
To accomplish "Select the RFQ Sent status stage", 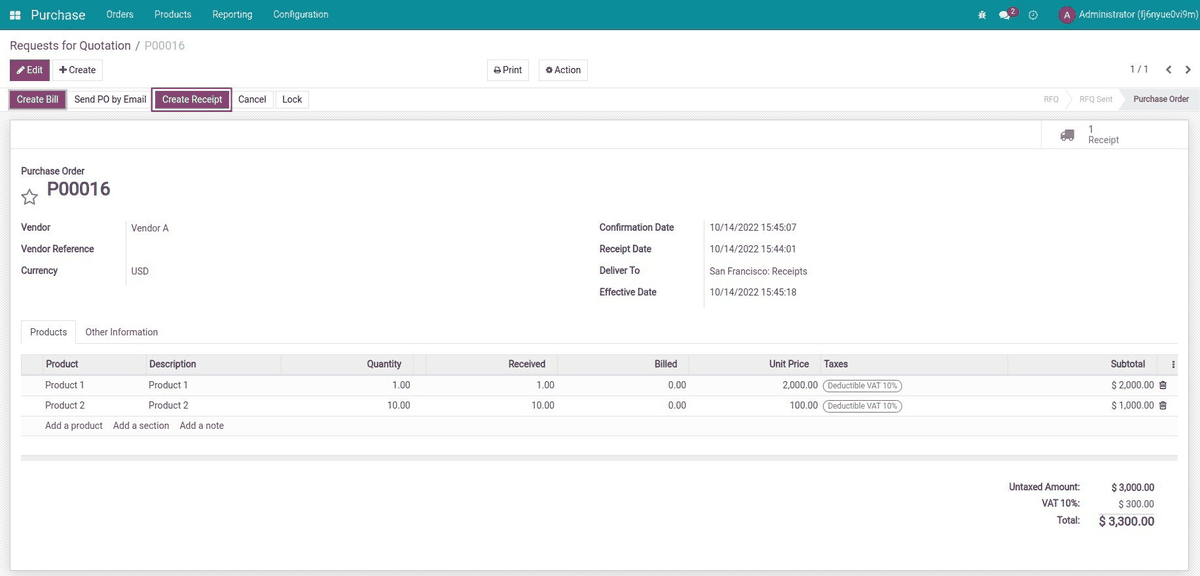I will tap(1095, 99).
